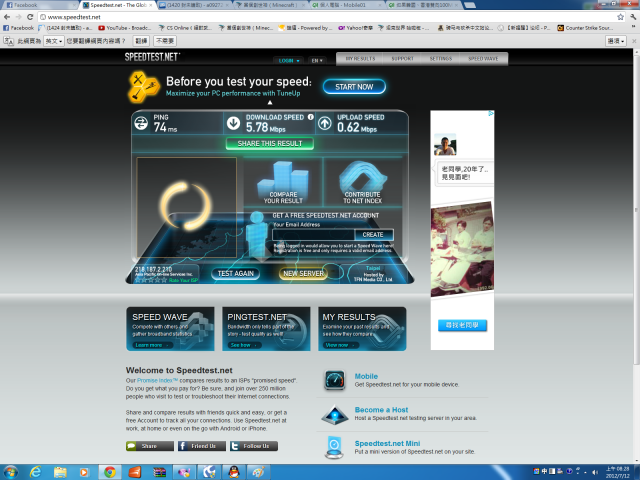Open the Paint taskbar icon
This screenshot has width=640, height=480.
coord(258,472)
